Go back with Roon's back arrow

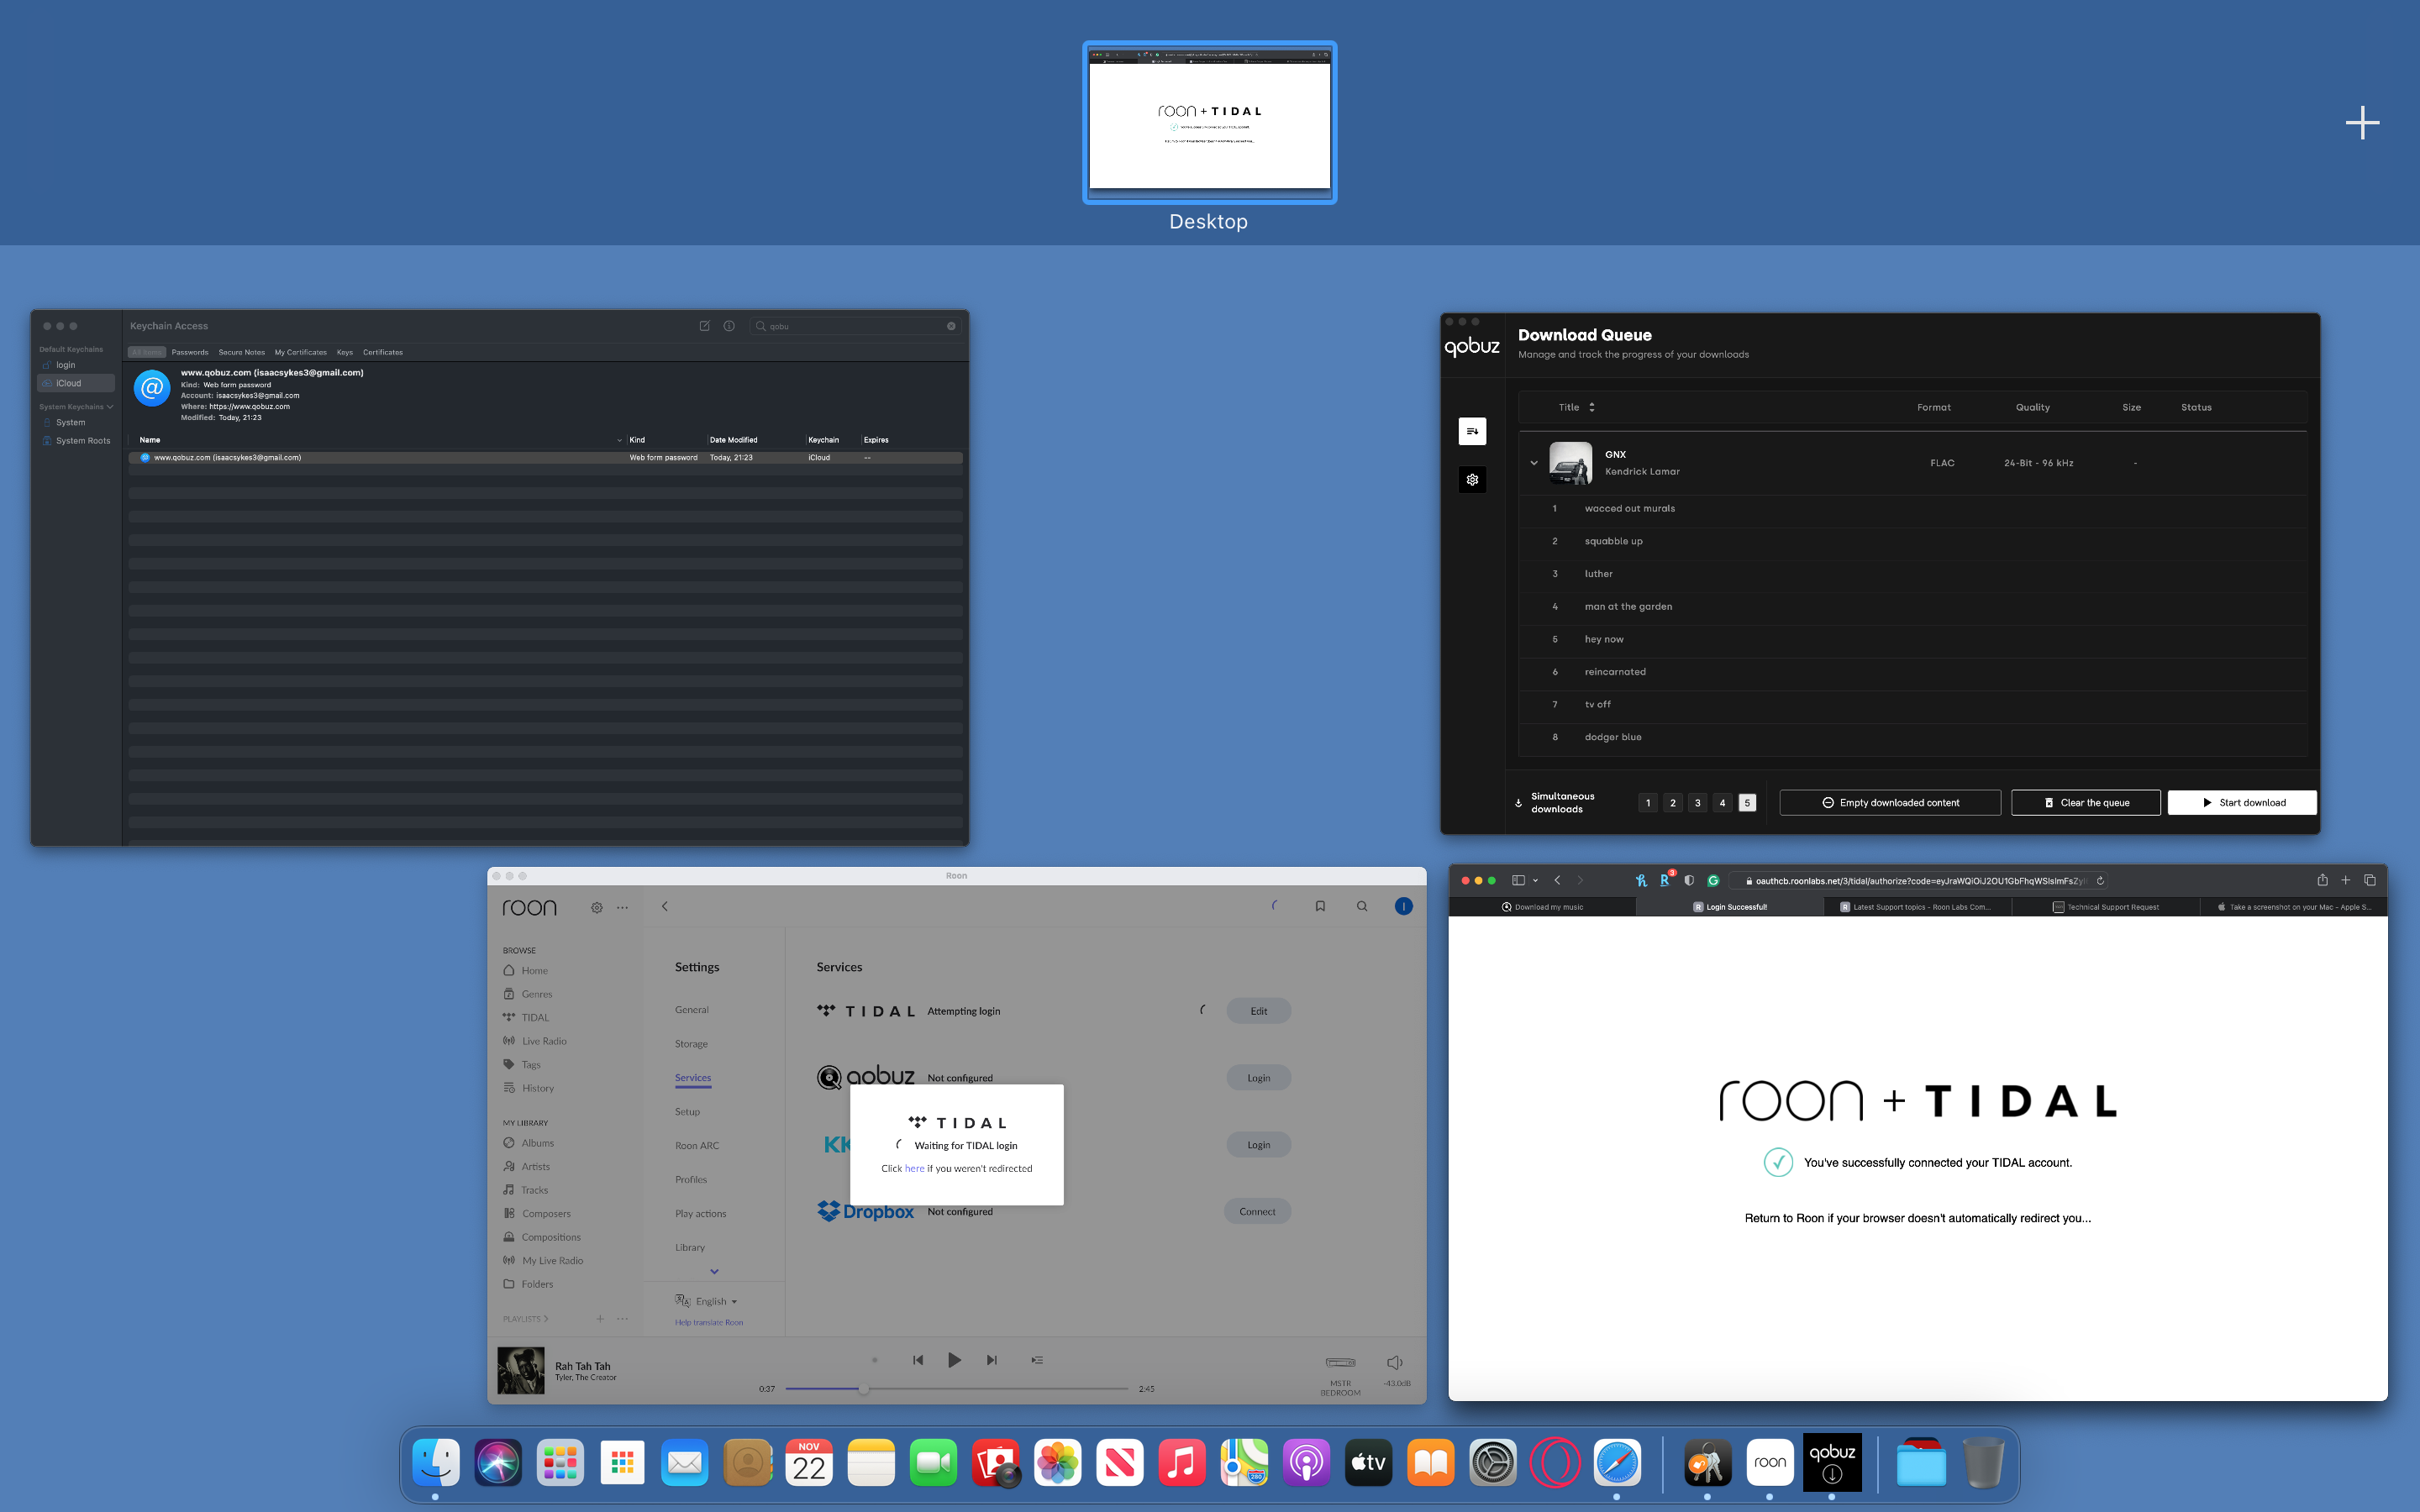click(664, 907)
